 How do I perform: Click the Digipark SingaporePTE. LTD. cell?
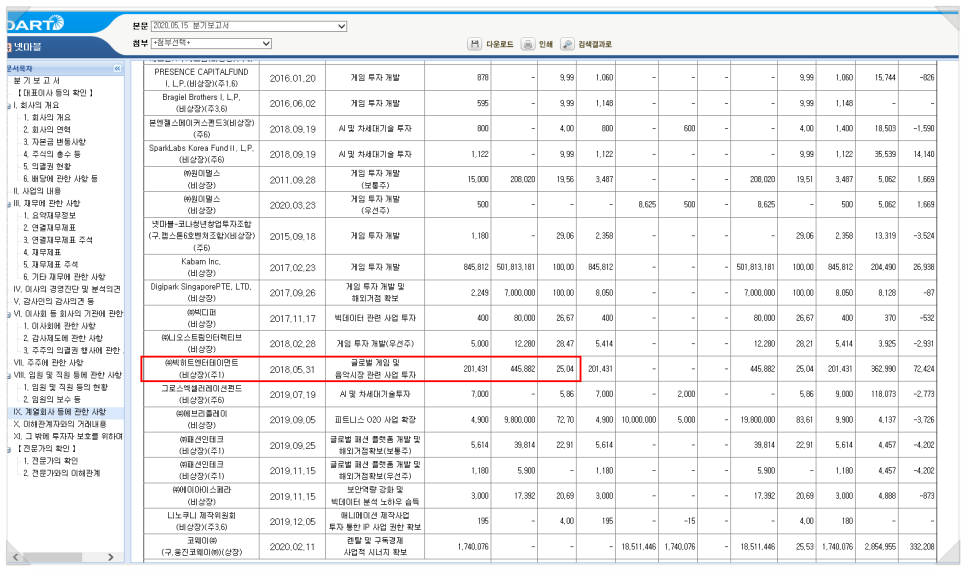pos(201,292)
